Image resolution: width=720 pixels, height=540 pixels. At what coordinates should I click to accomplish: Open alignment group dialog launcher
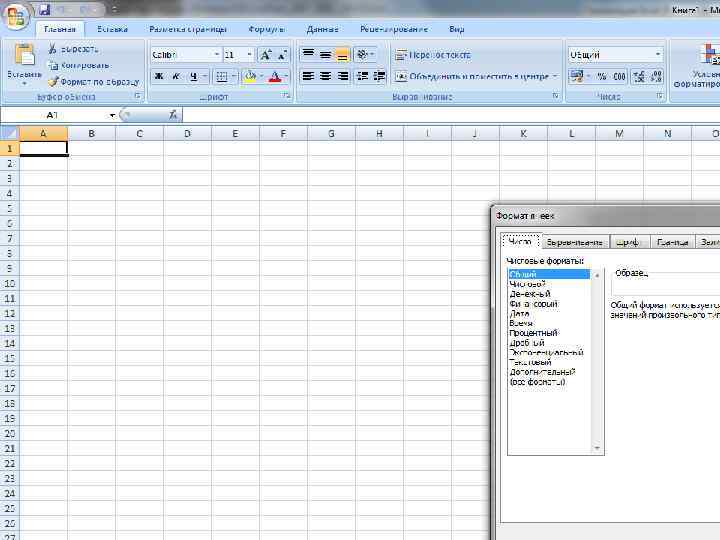[555, 96]
